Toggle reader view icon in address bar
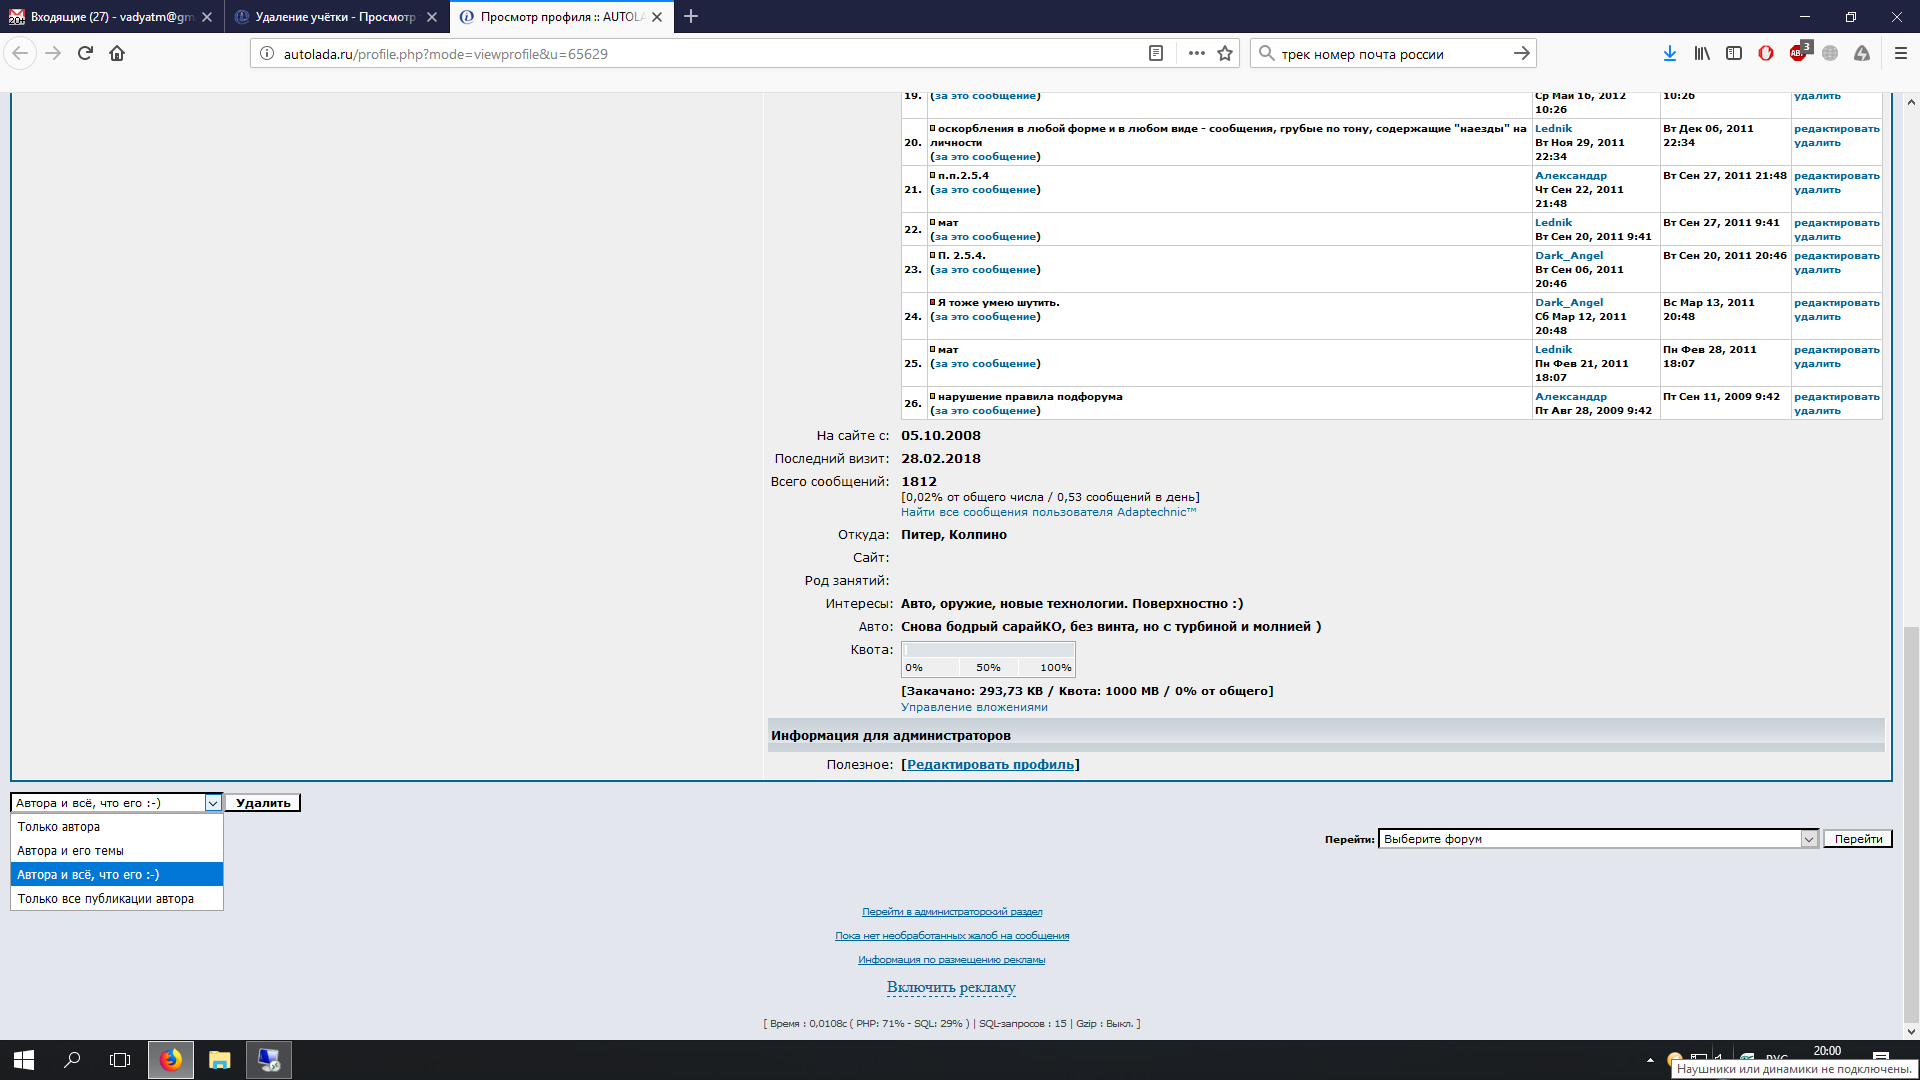Screen dimensions: 1920x1080 1156,54
